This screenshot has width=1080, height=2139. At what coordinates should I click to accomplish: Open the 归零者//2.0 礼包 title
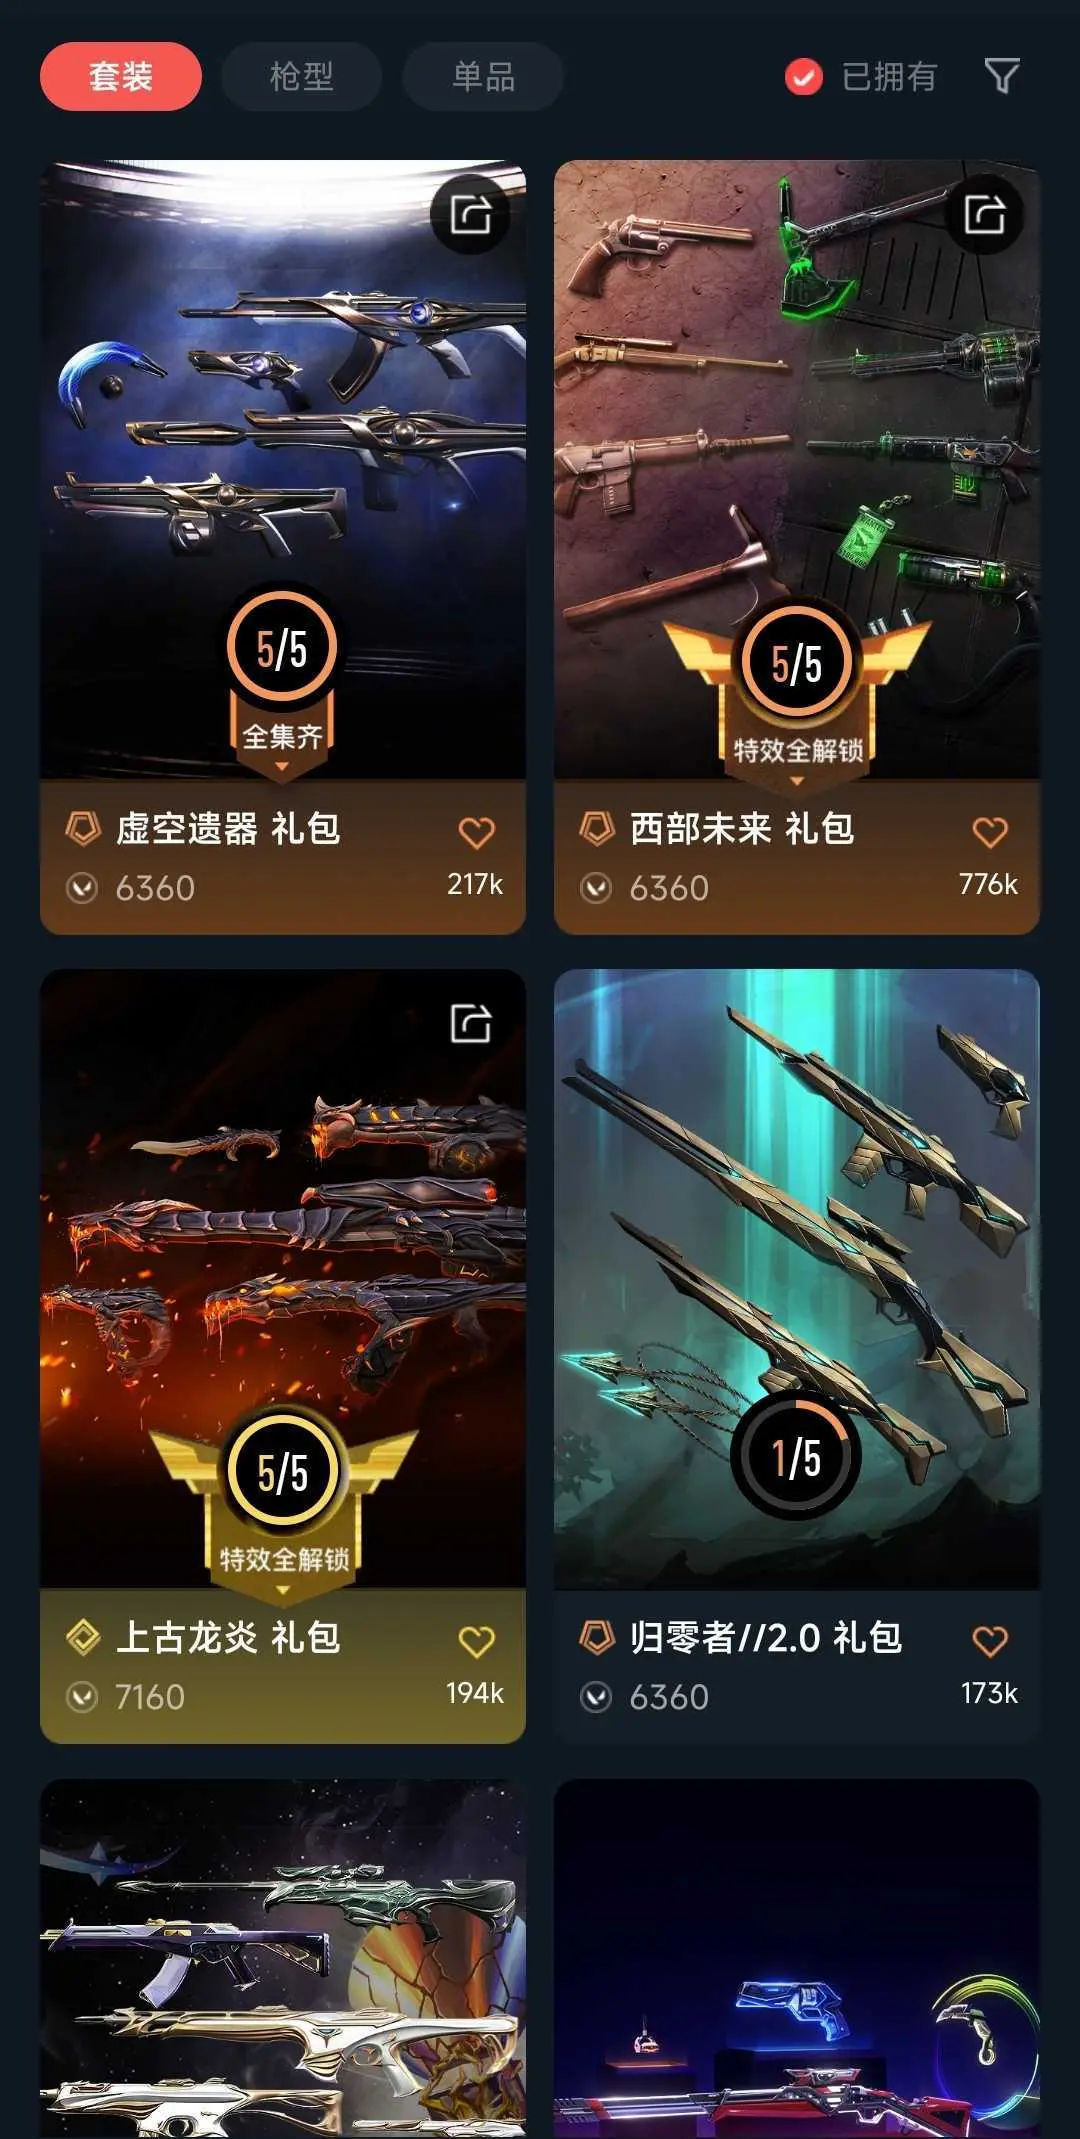(766, 1638)
